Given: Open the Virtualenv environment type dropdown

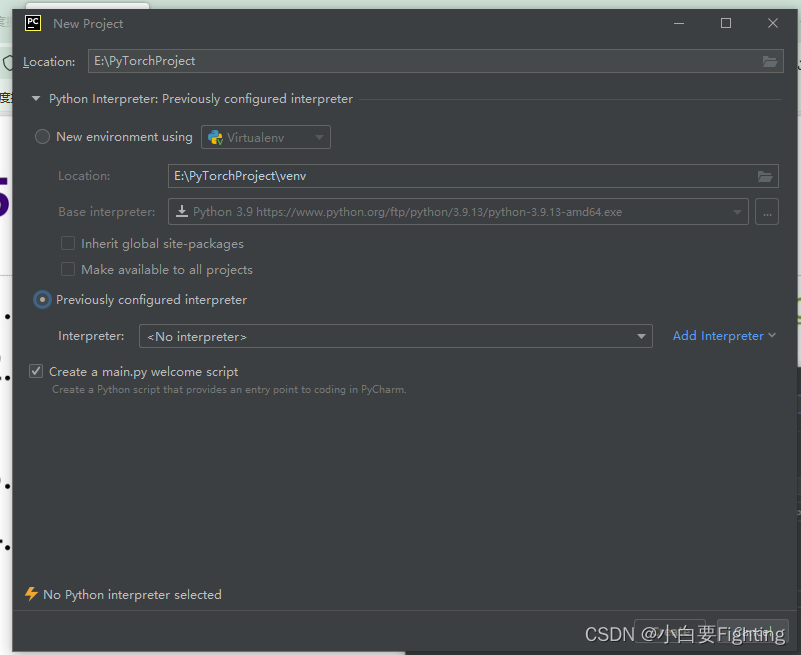Looking at the screenshot, I should pyautogui.click(x=266, y=137).
